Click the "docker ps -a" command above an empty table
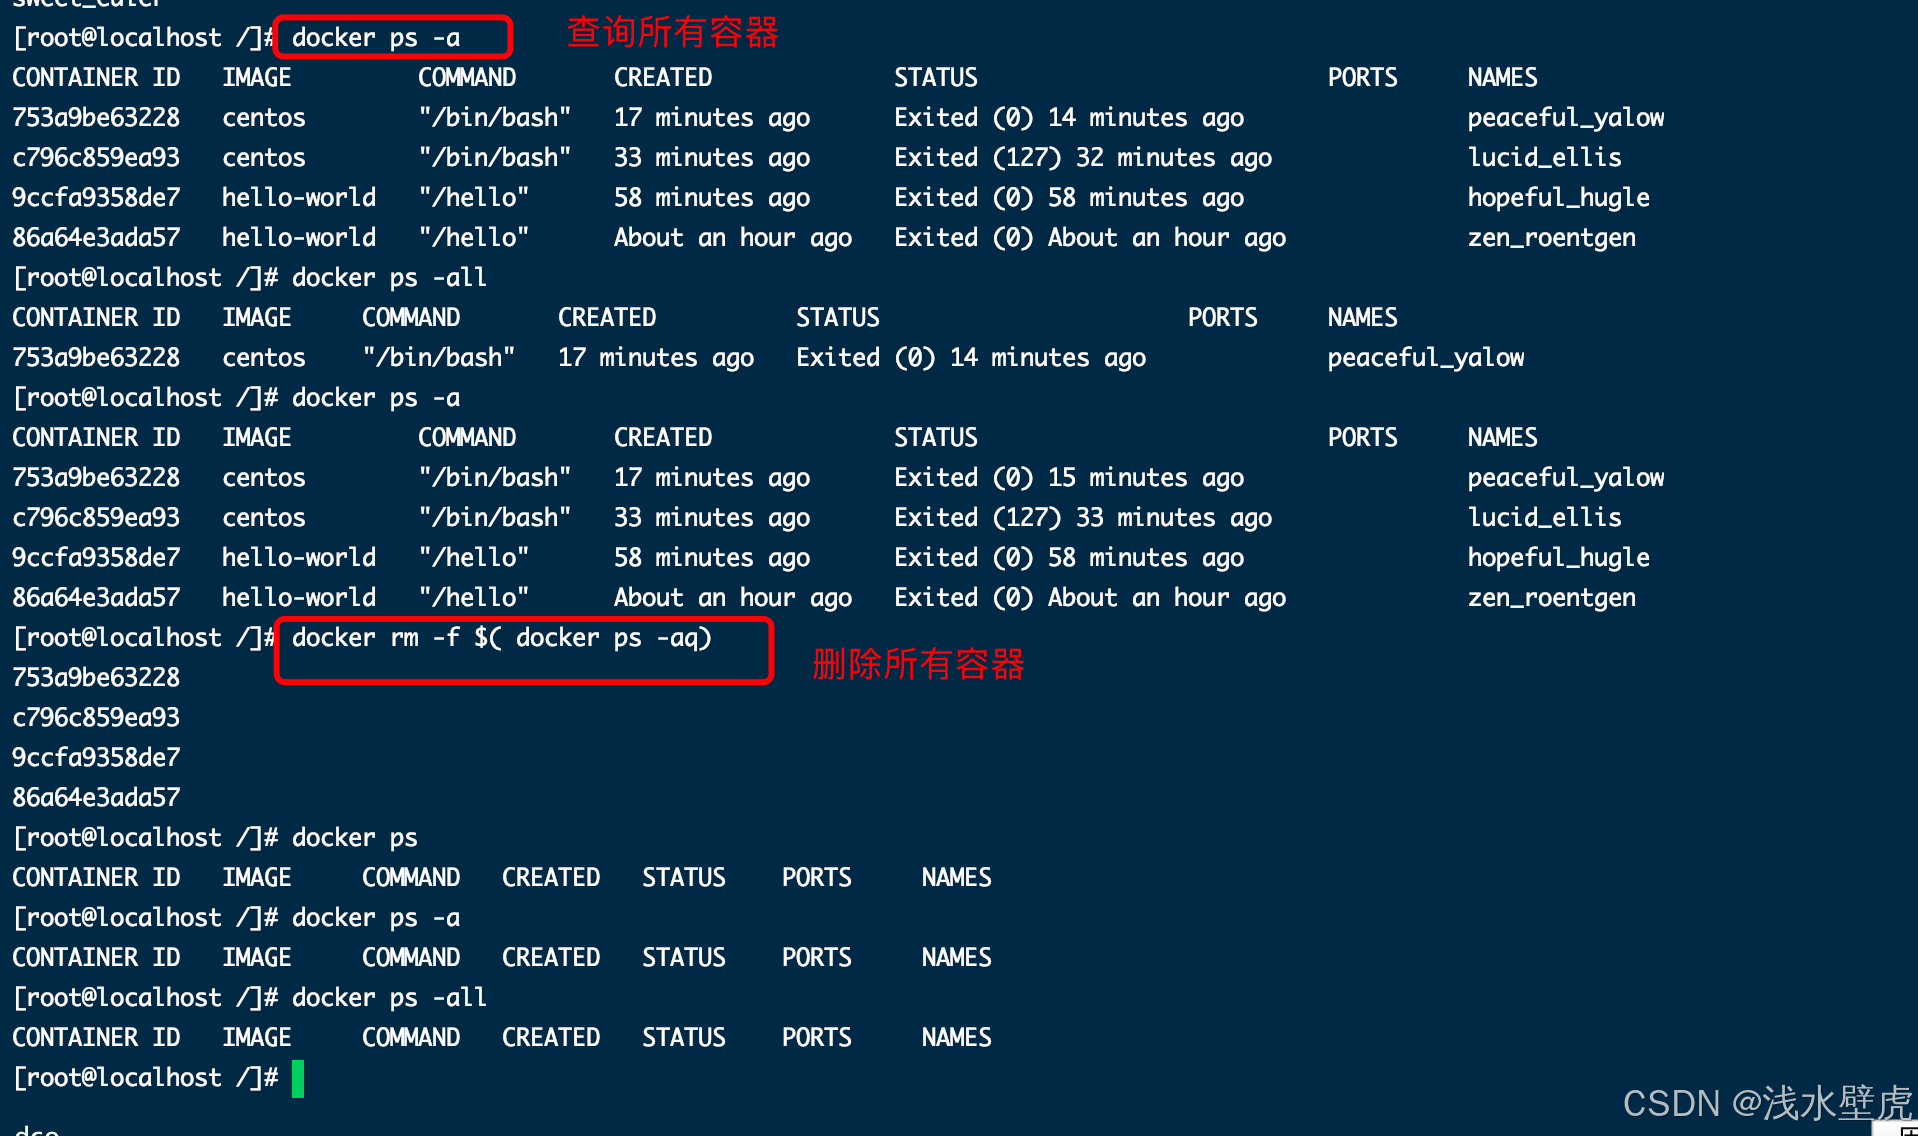Screen dimensions: 1918x1136 click(x=375, y=918)
